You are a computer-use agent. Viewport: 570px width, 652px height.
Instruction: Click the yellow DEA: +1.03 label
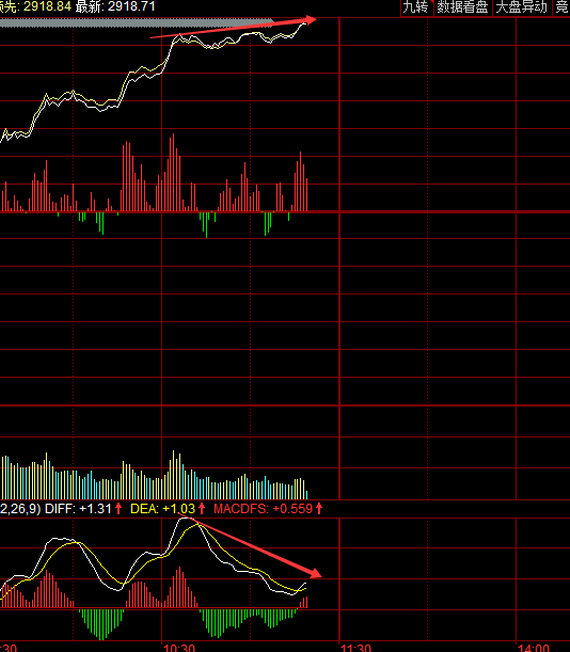[x=163, y=509]
